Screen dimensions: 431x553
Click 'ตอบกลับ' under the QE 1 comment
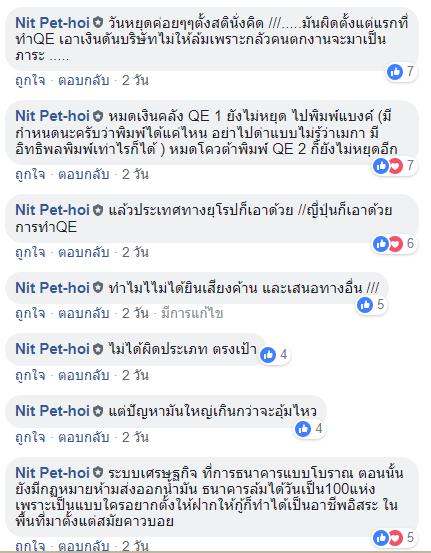[84, 174]
